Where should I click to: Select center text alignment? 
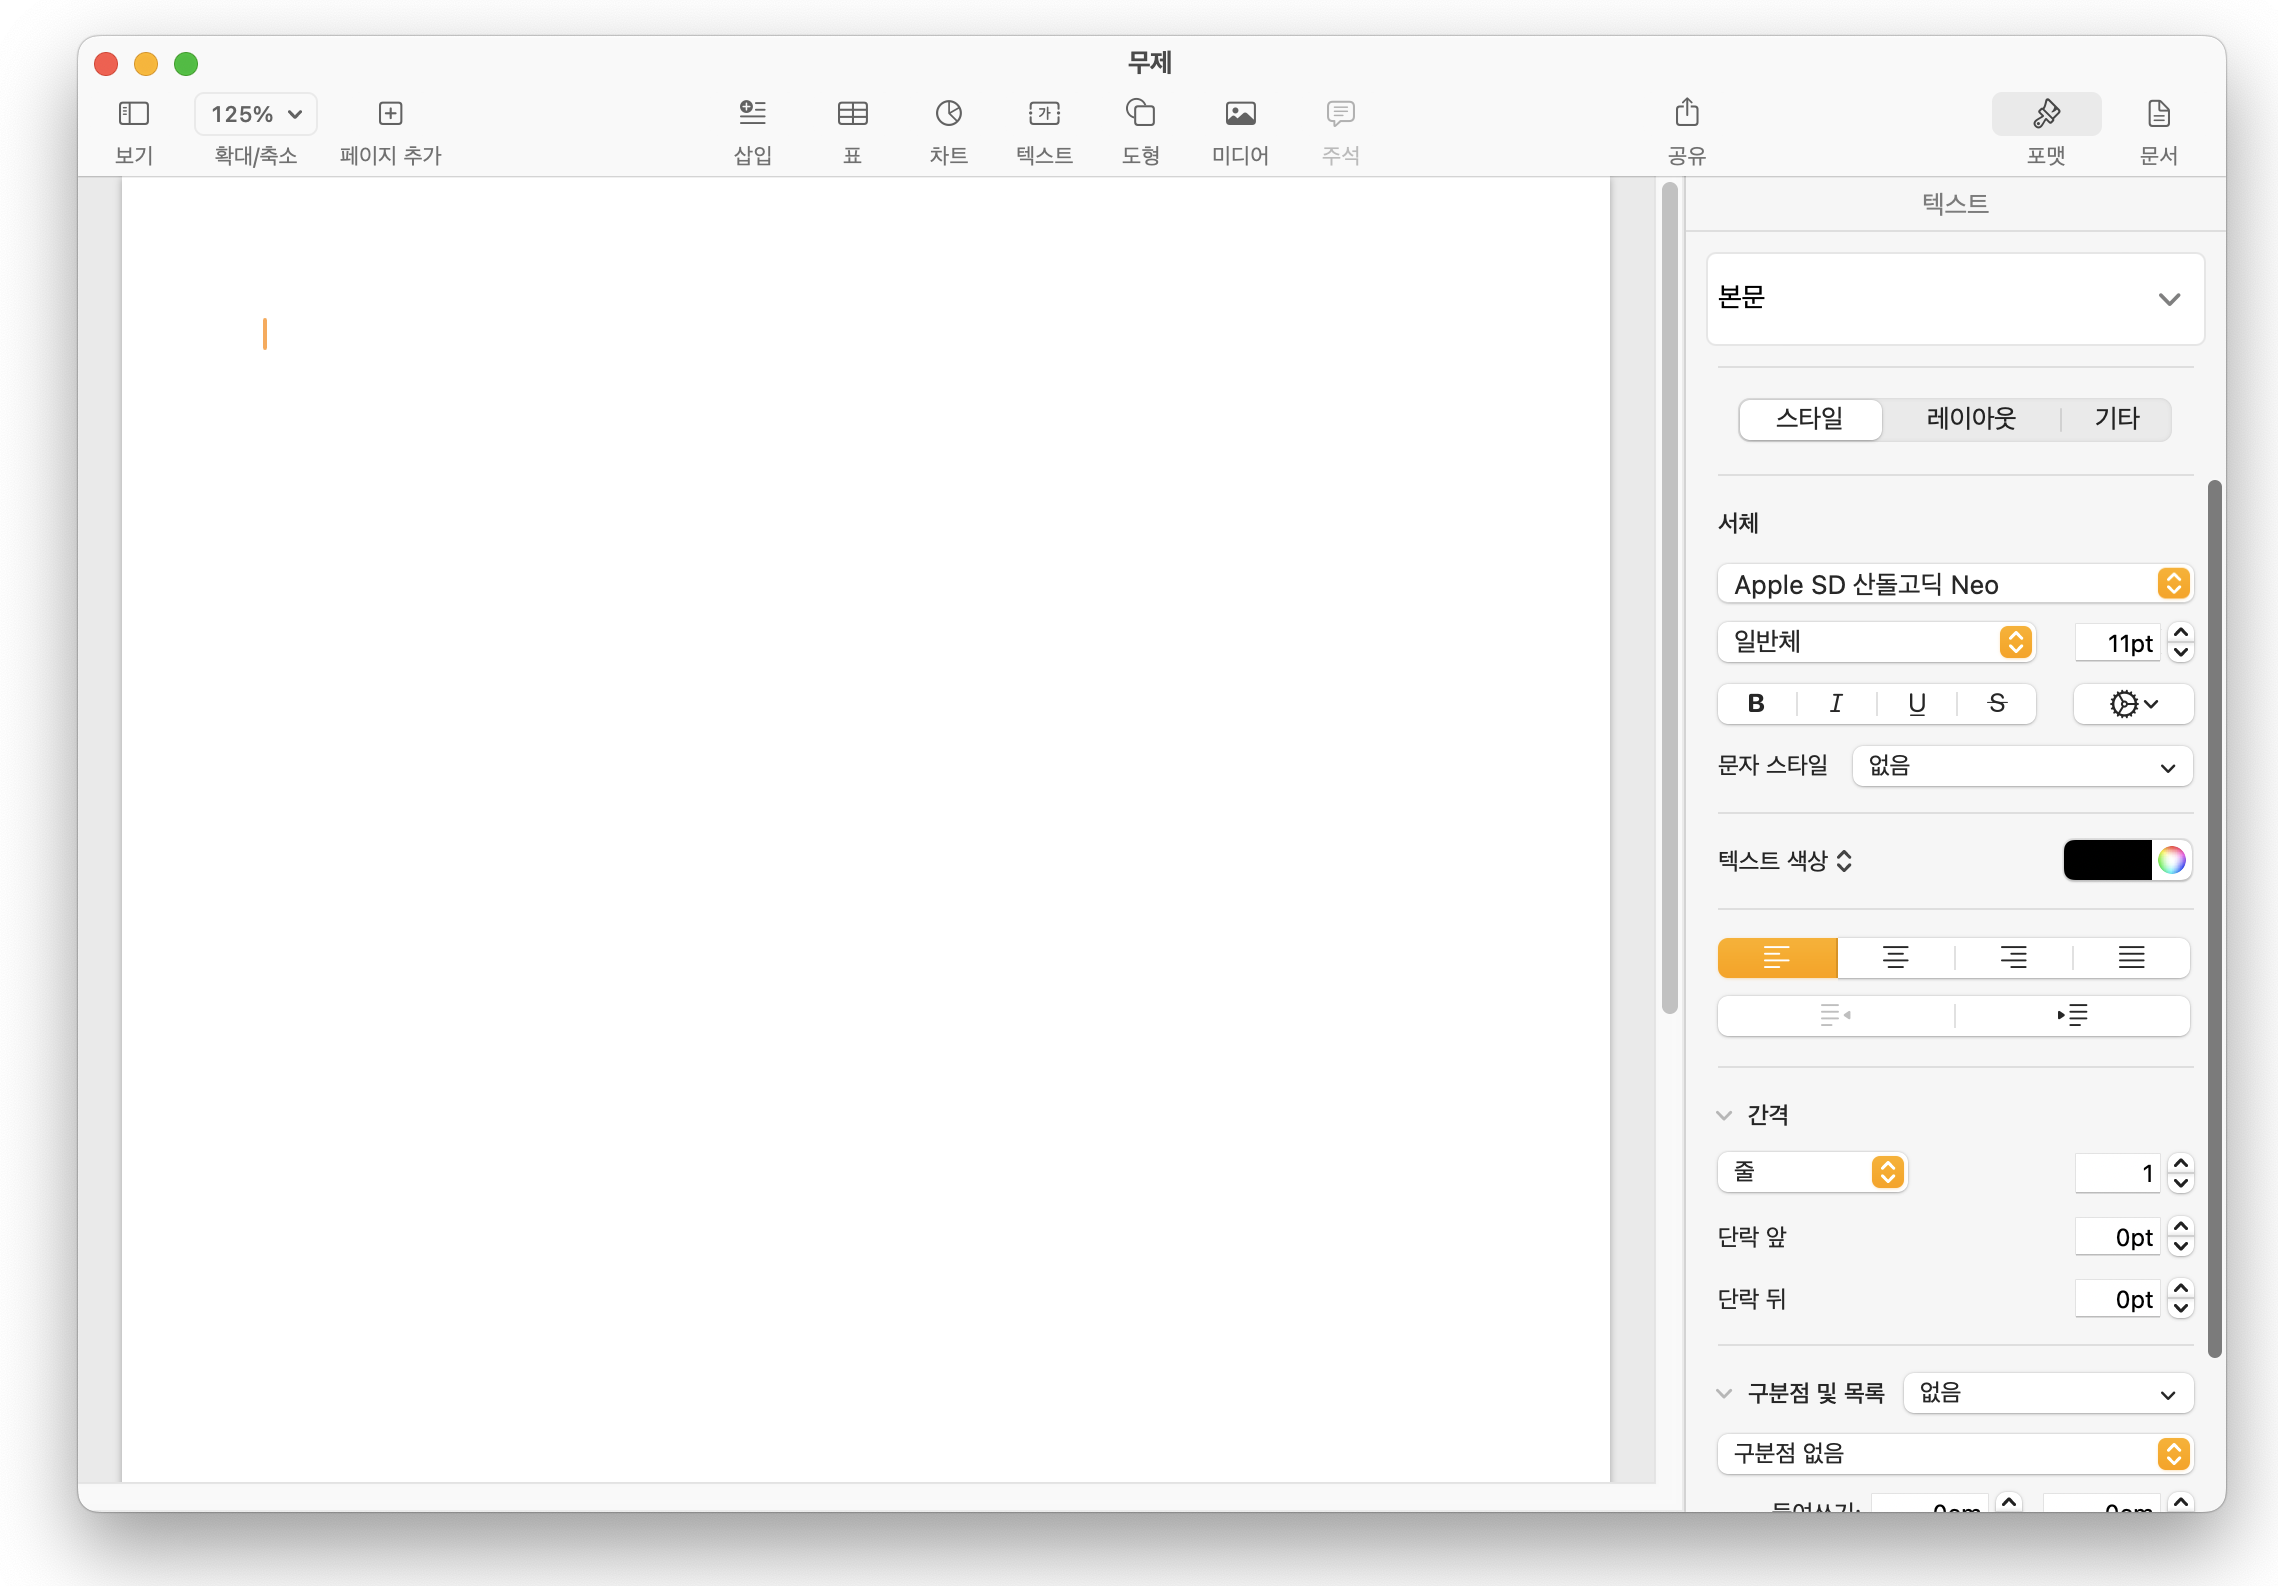(1895, 957)
